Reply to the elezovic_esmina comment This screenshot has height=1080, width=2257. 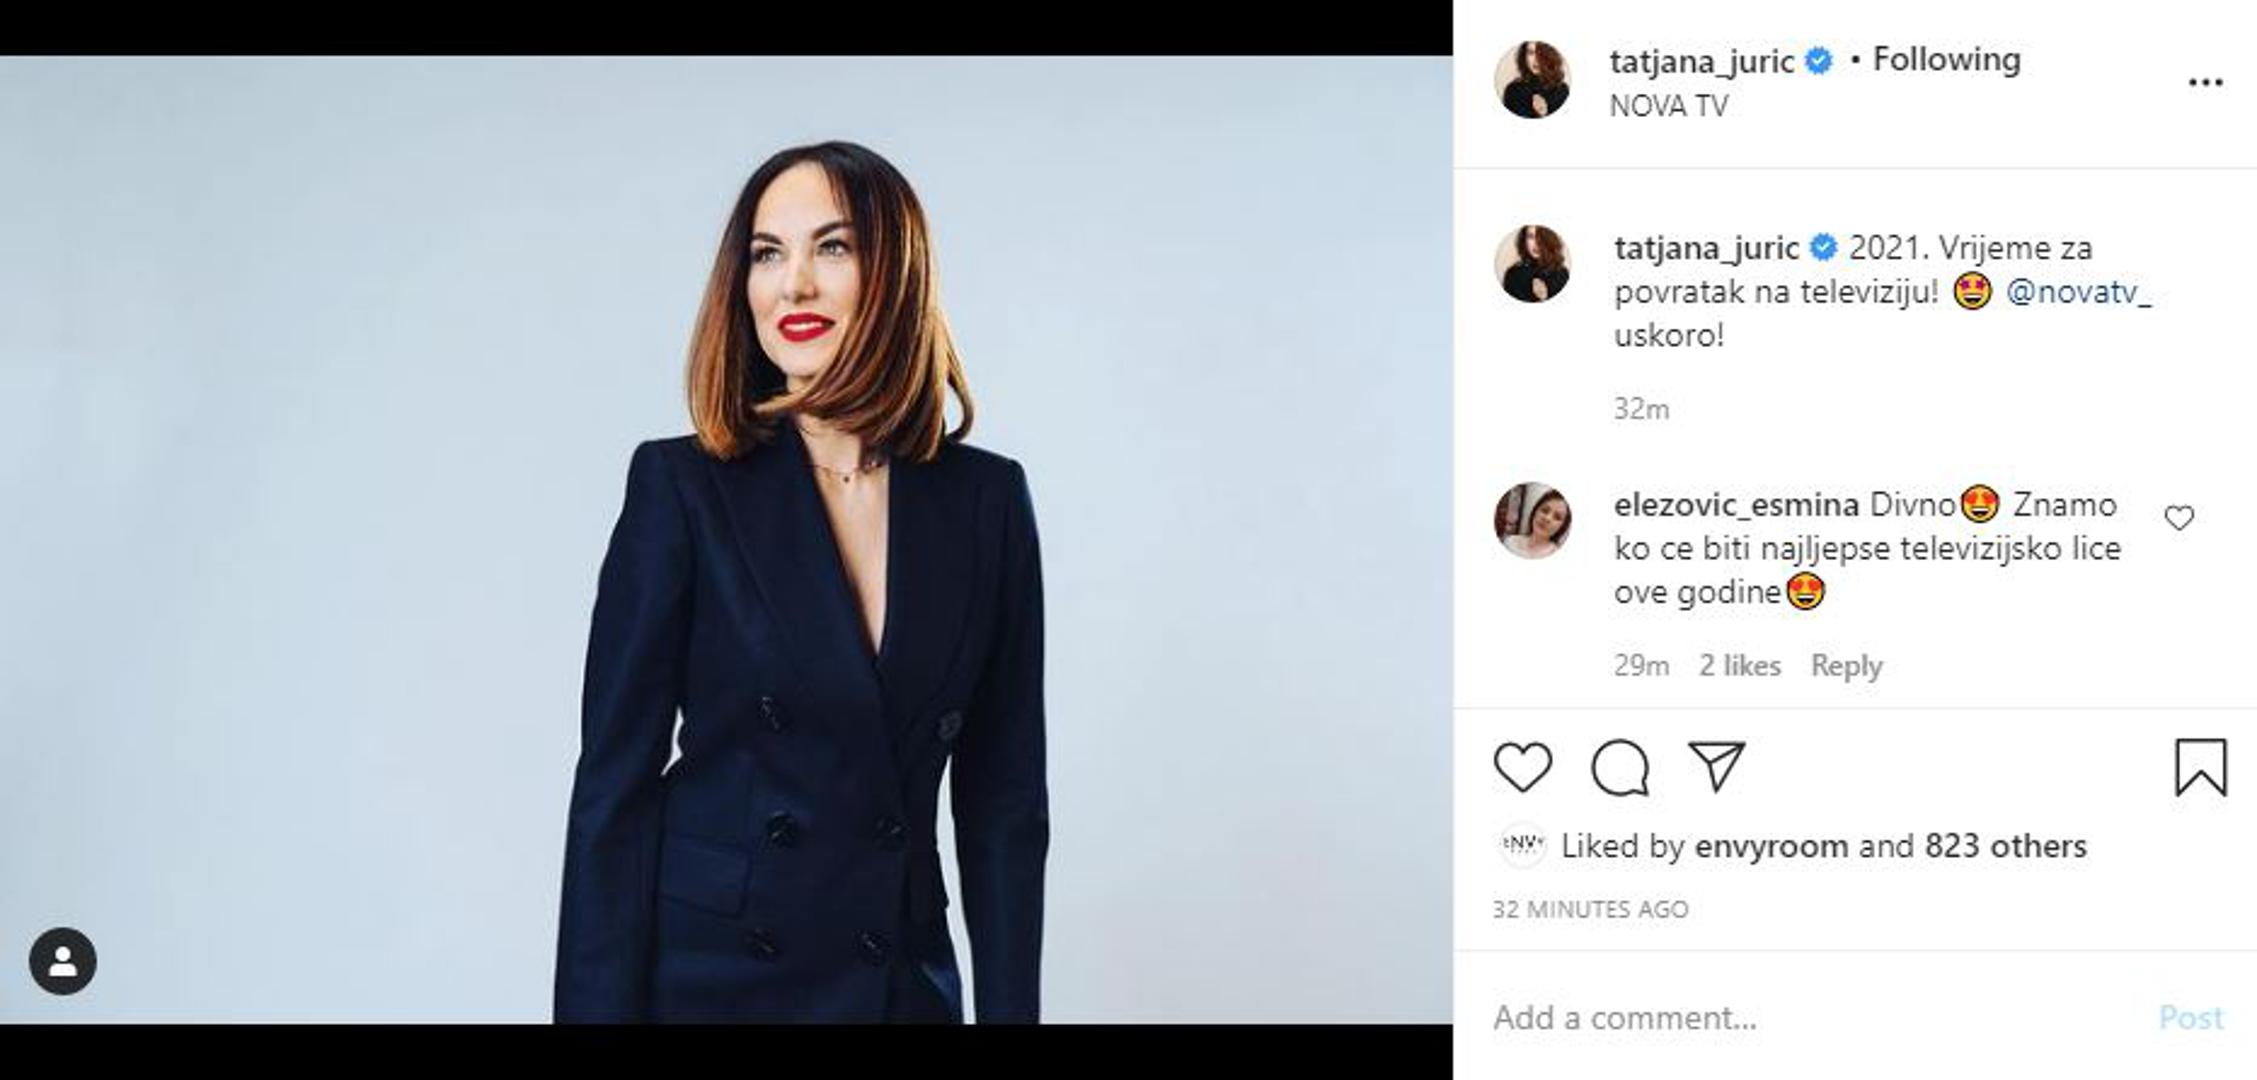pyautogui.click(x=1846, y=666)
